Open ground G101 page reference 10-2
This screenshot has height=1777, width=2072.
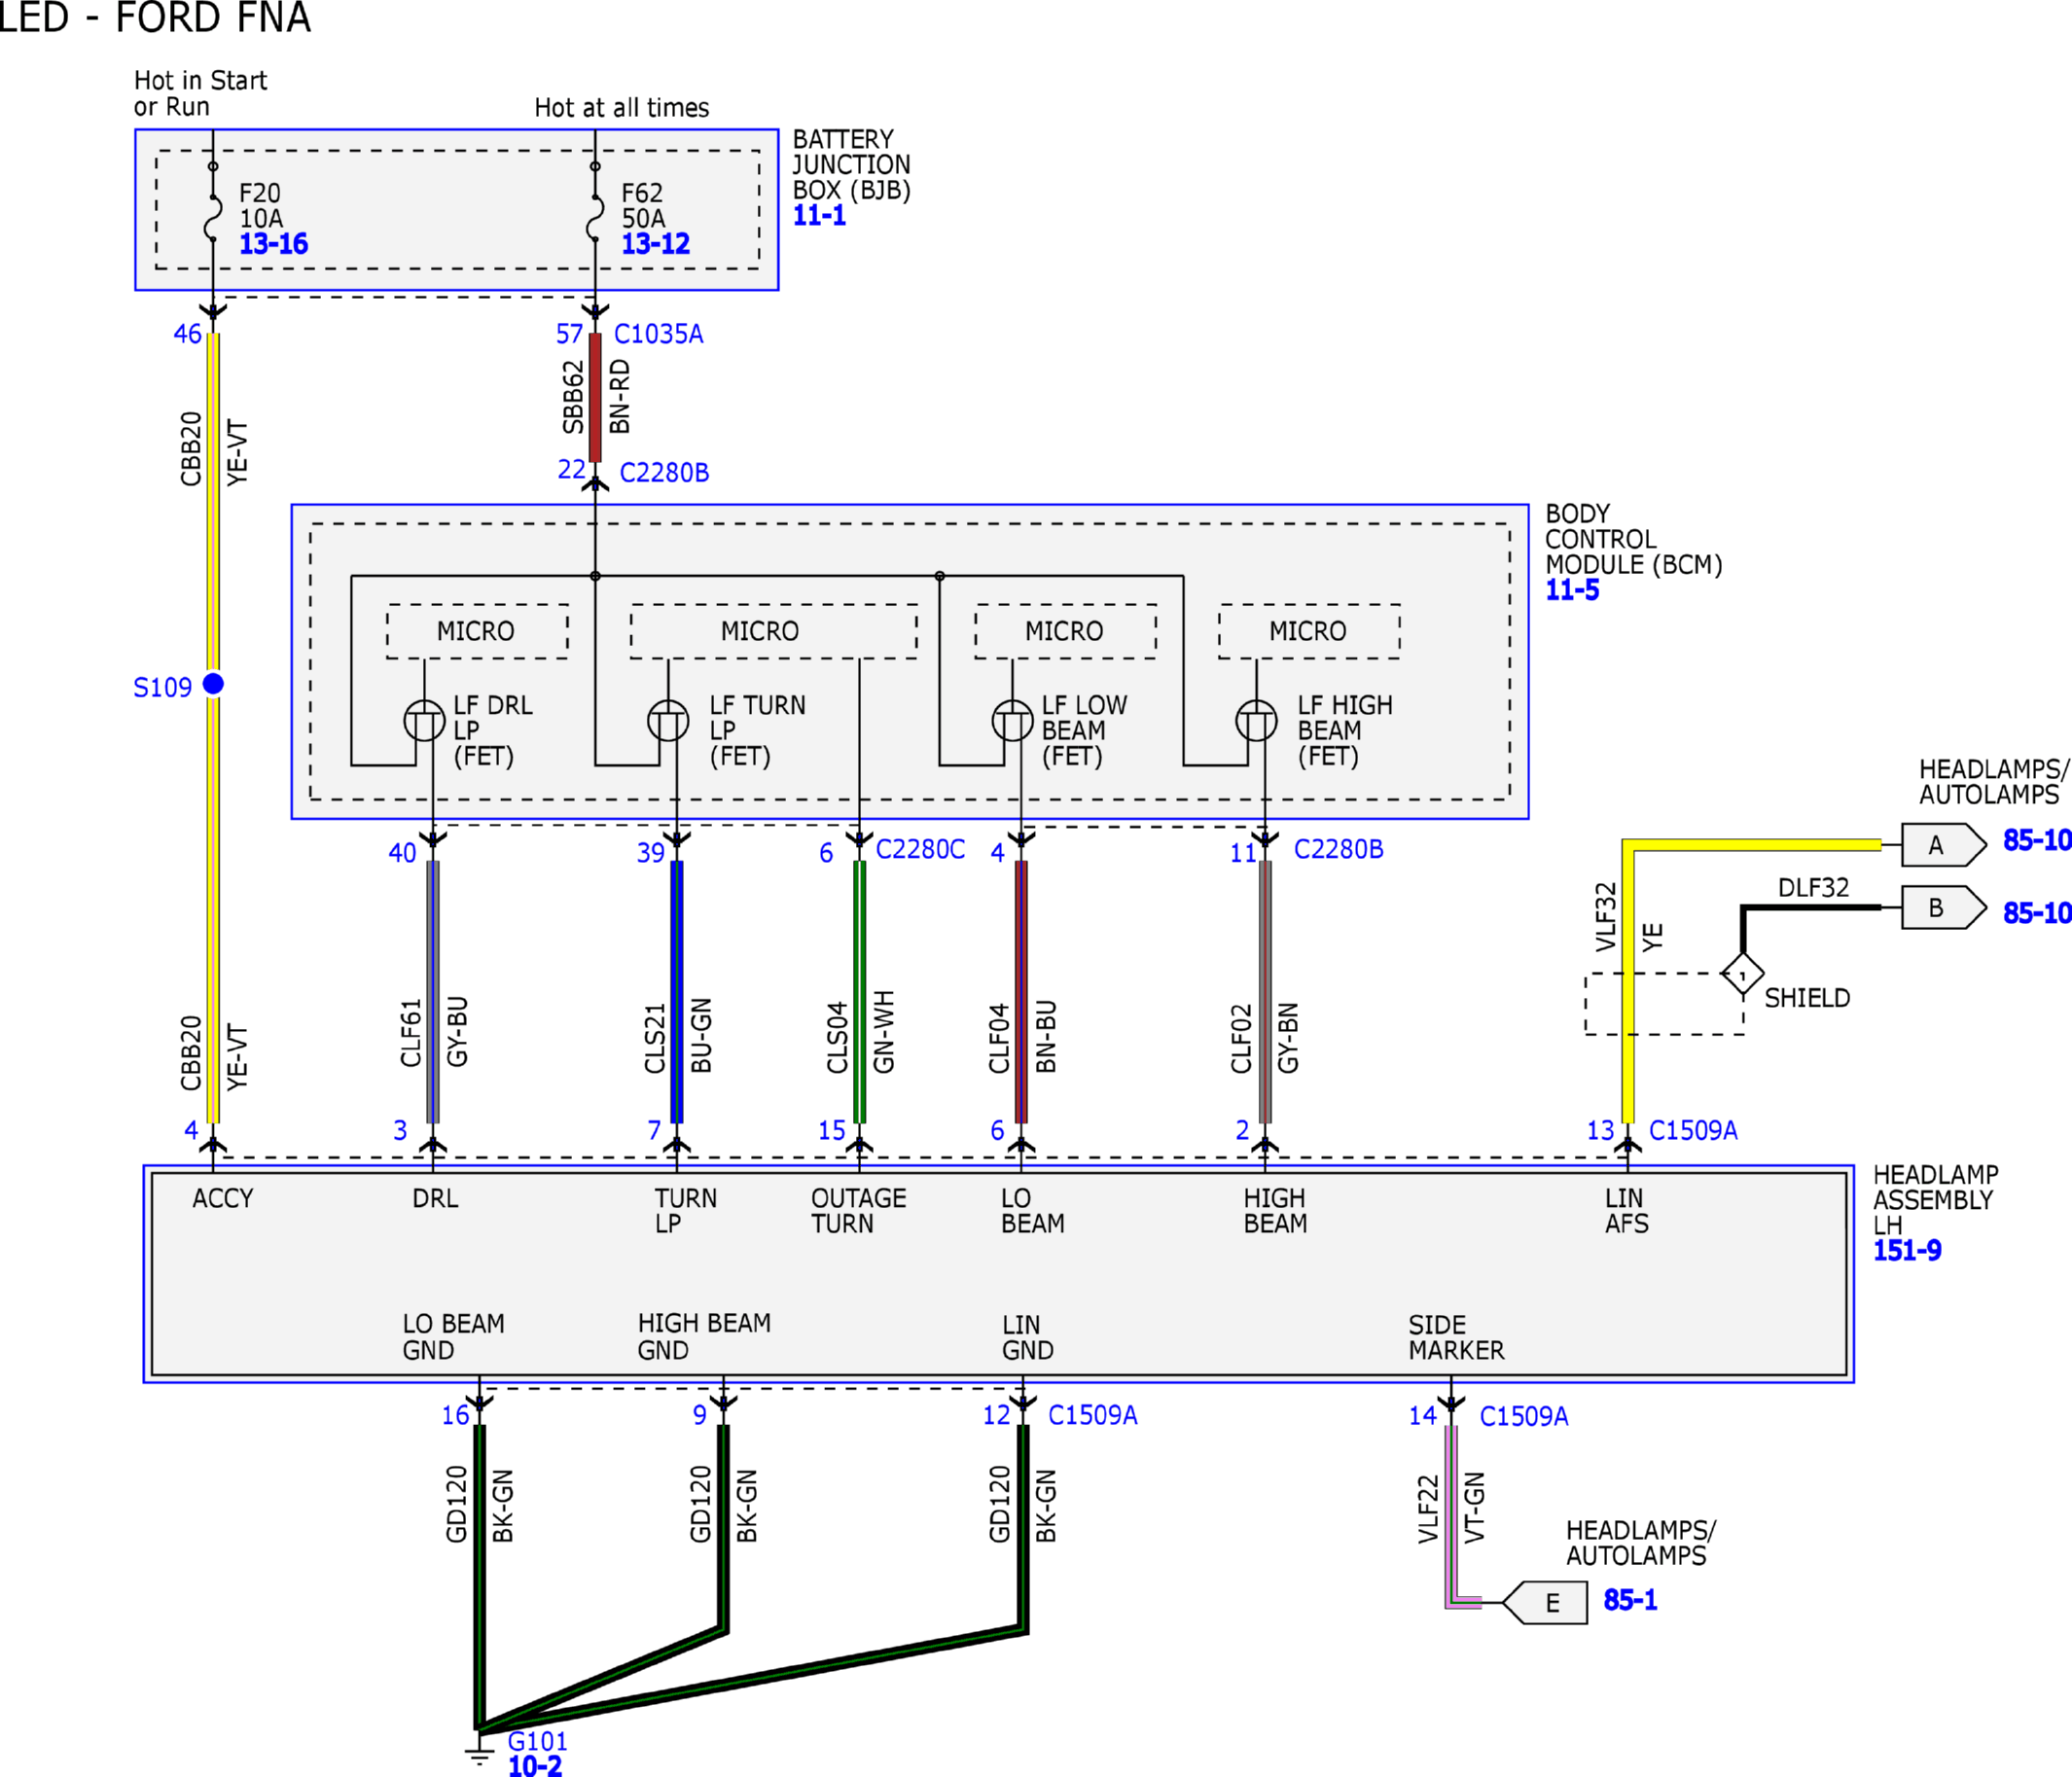[x=535, y=1766]
